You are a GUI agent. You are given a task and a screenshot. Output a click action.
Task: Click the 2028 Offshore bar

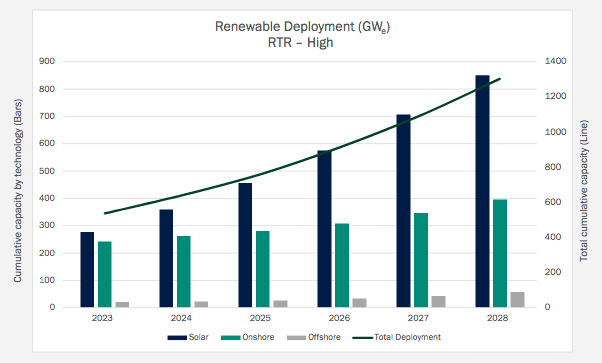(518, 300)
